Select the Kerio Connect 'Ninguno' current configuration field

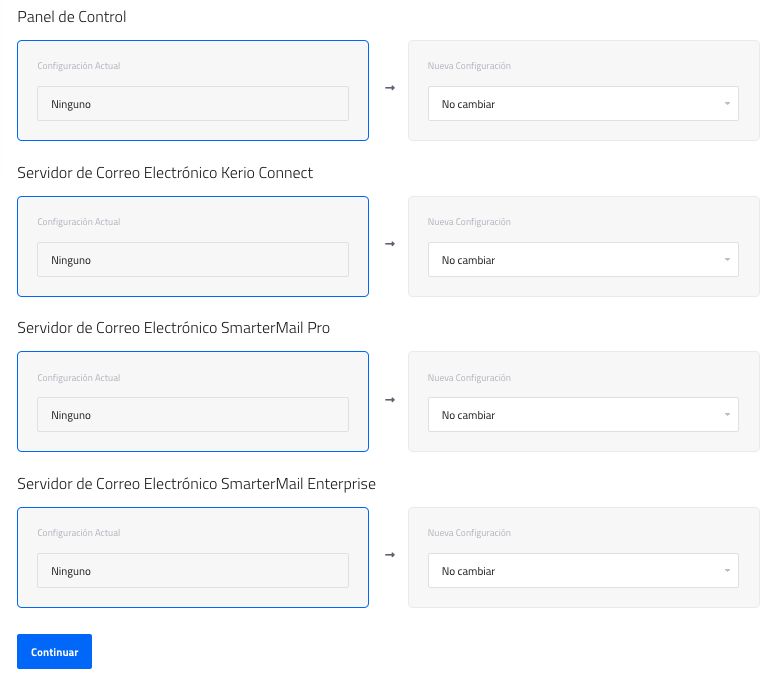[x=193, y=260]
